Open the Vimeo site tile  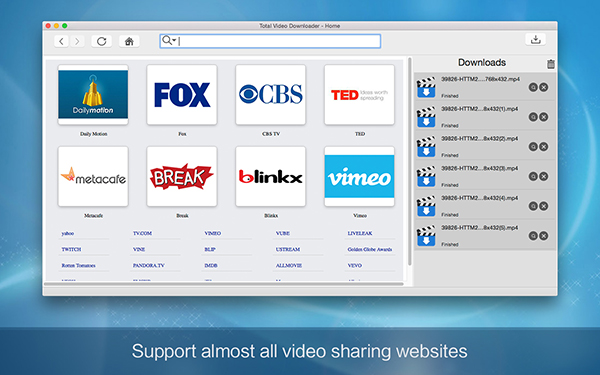[x=359, y=176]
